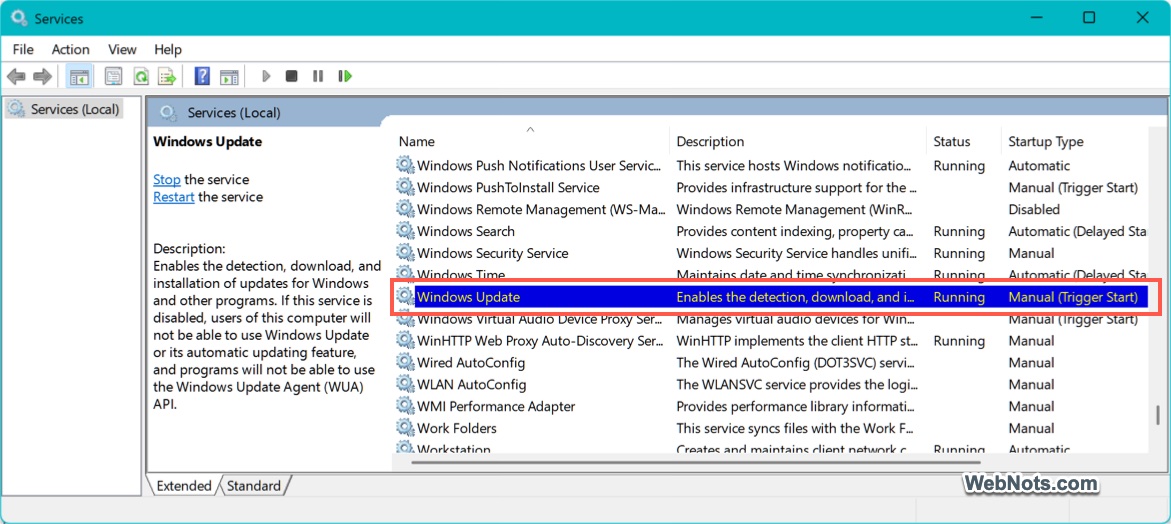The height and width of the screenshot is (524, 1171).
Task: Click the 'Provides content indexing' description cell
Action: [x=794, y=231]
